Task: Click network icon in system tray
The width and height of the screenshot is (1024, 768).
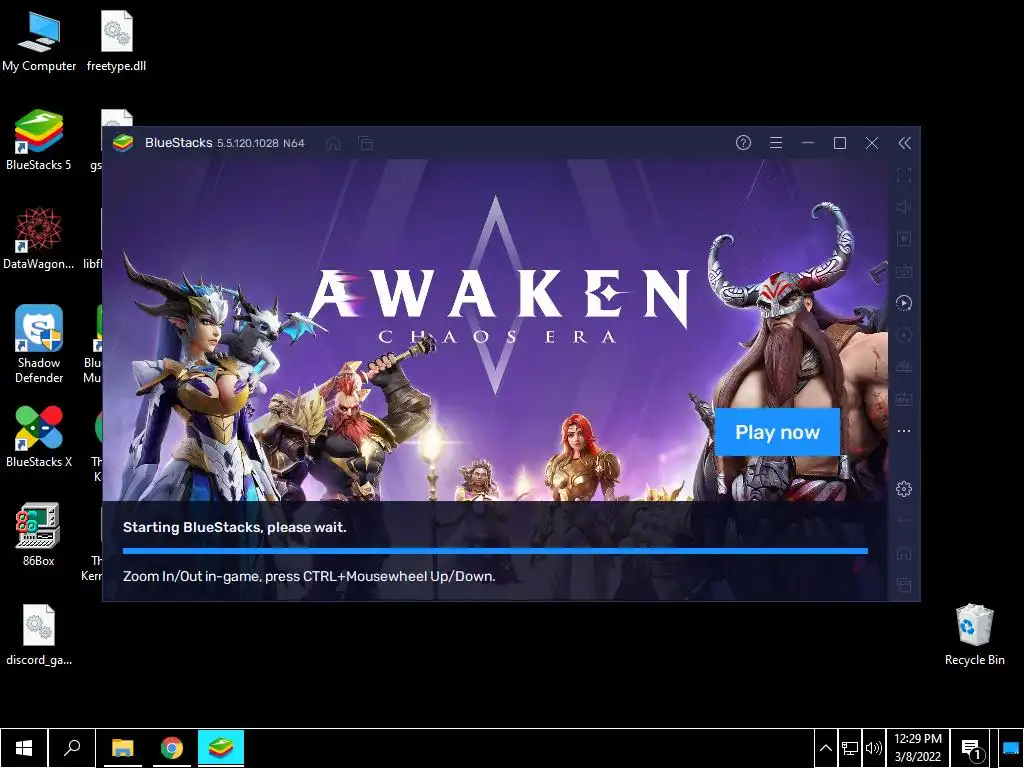Action: [x=850, y=748]
